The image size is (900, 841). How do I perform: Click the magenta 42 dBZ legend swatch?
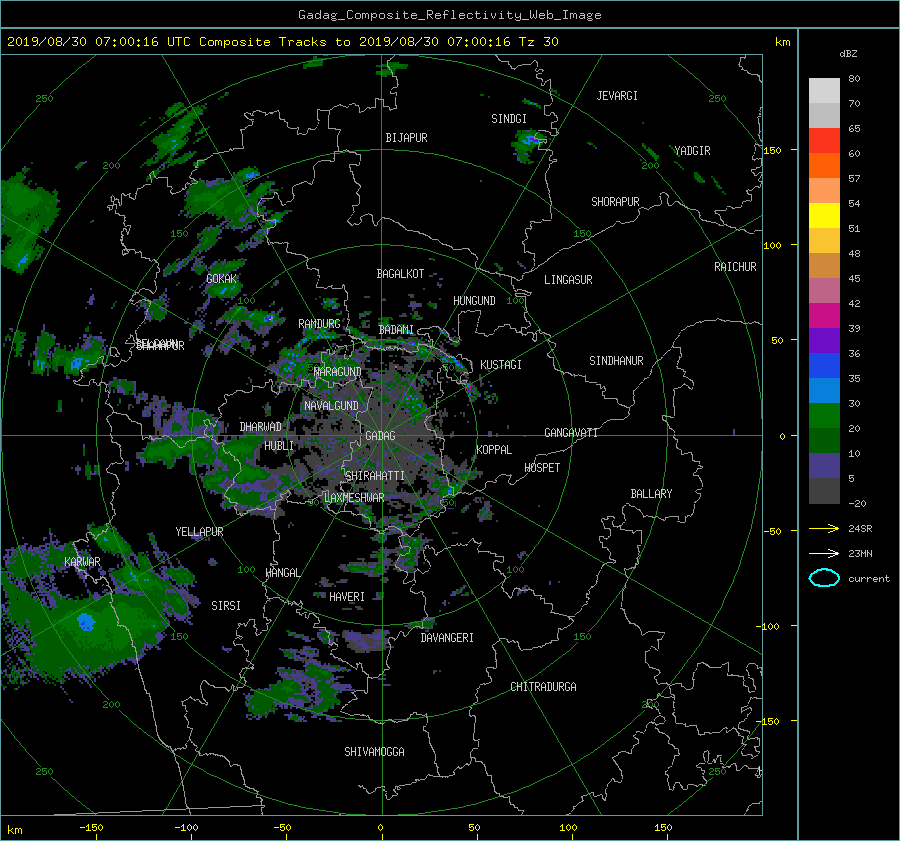824,316
